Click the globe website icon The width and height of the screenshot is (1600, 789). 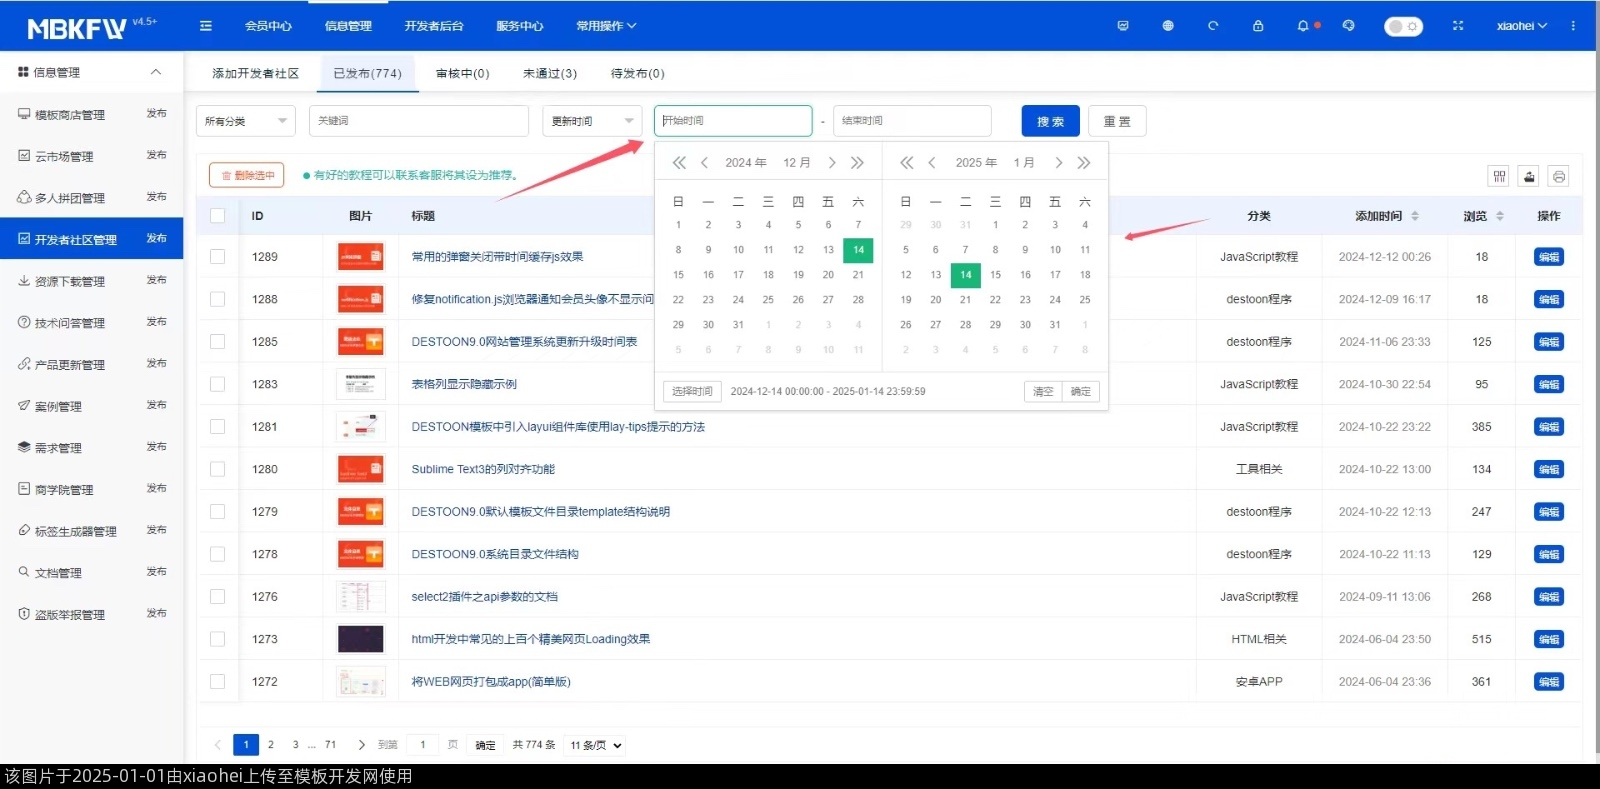coord(1168,26)
